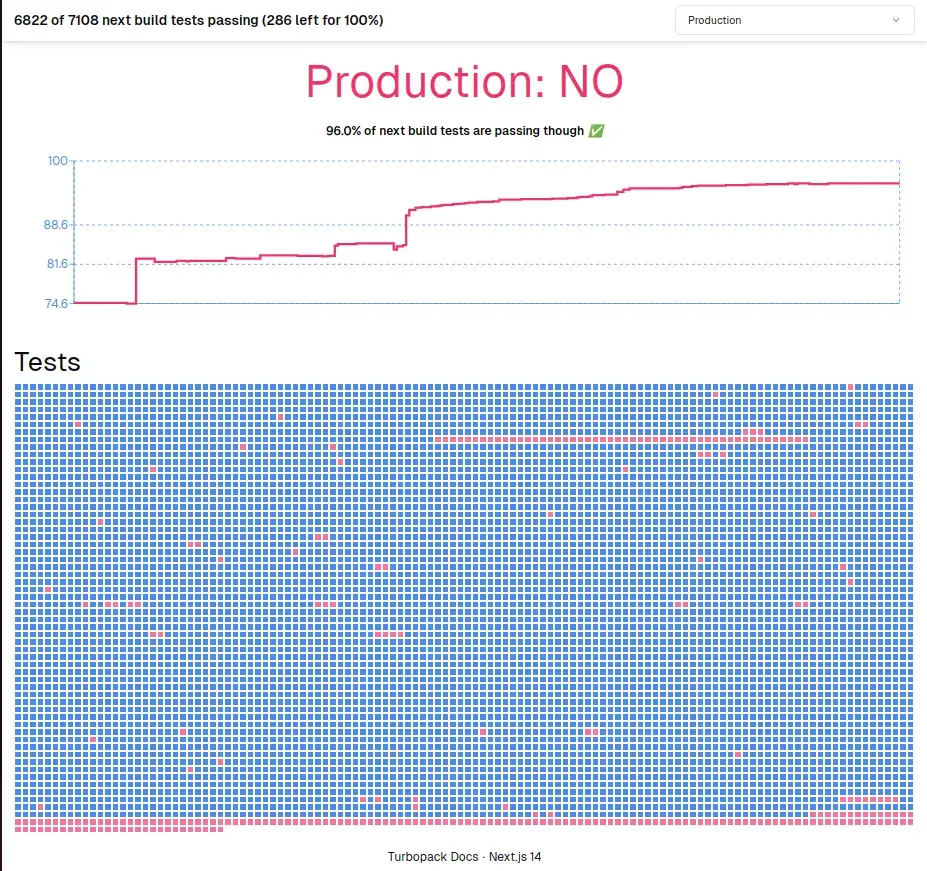Click the first vertical jump in the chart line

tap(136, 281)
